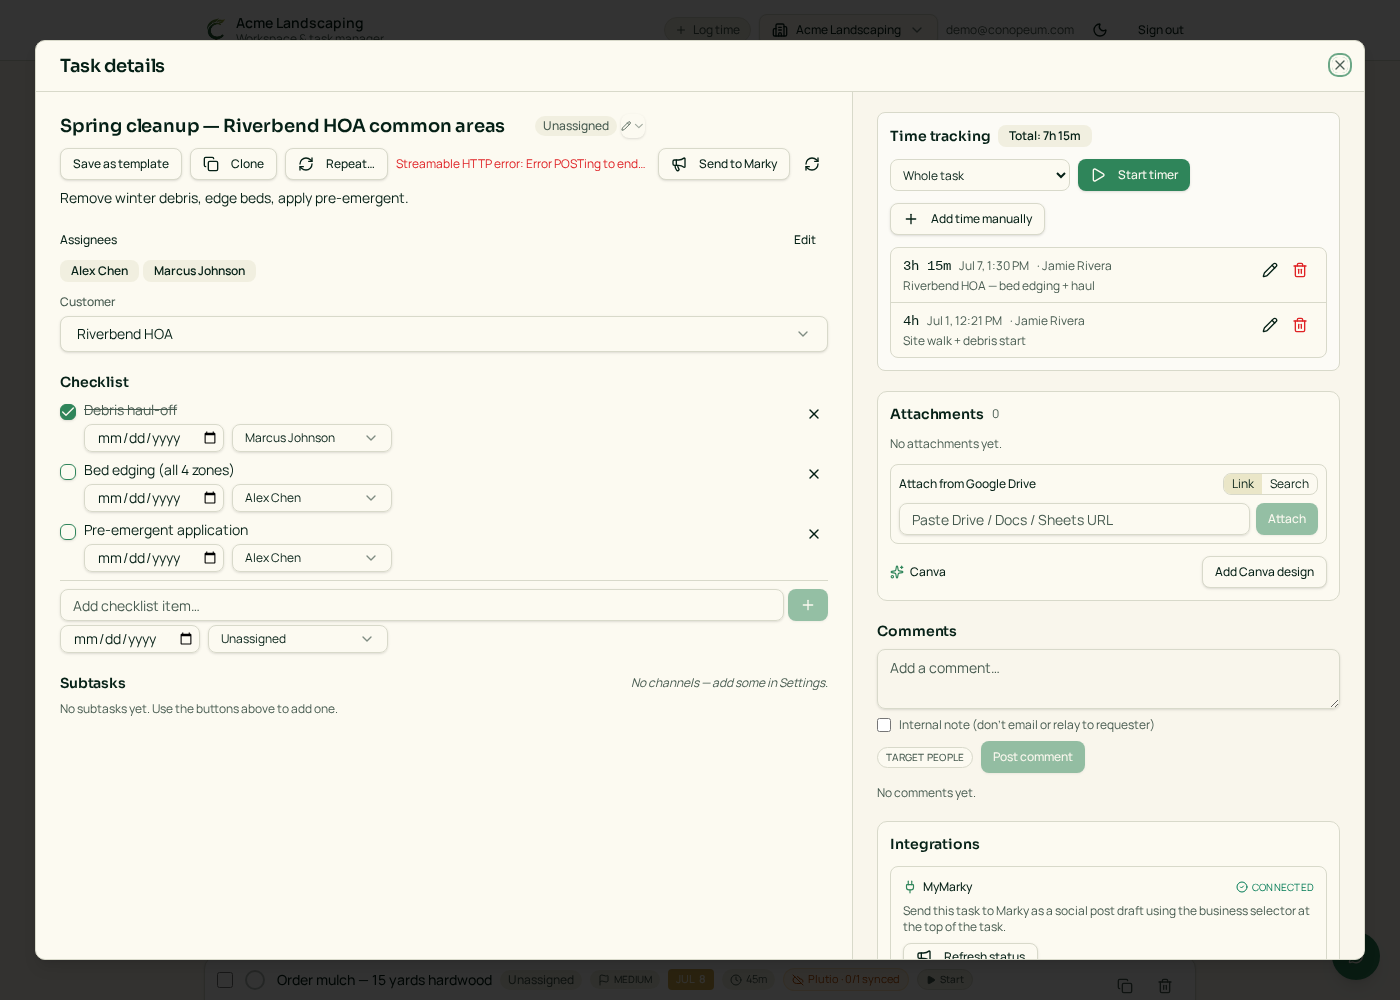Edit the 4h Site walk time entry

point(1270,325)
